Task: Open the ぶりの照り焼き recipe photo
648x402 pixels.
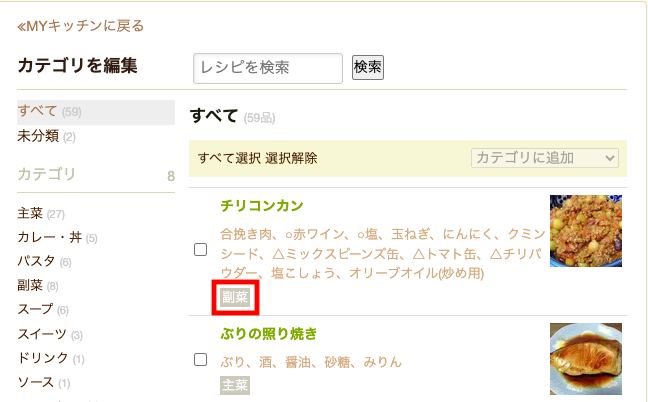Action: (586, 359)
